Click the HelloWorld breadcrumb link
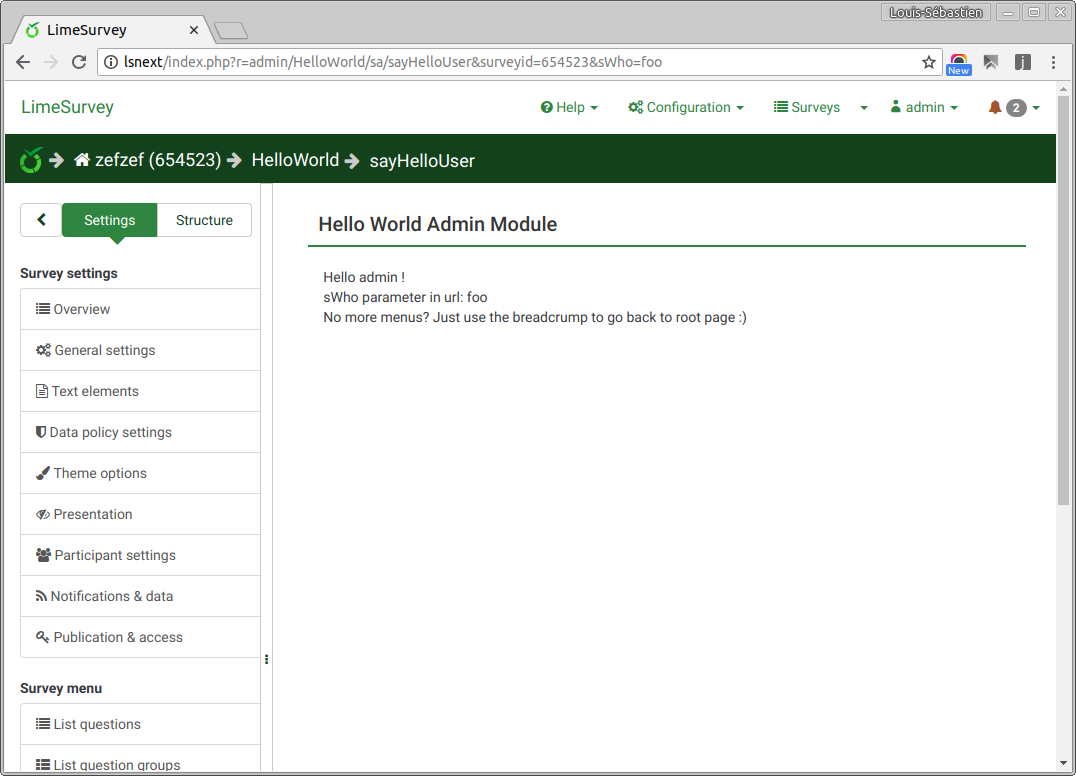This screenshot has width=1076, height=776. (x=295, y=160)
